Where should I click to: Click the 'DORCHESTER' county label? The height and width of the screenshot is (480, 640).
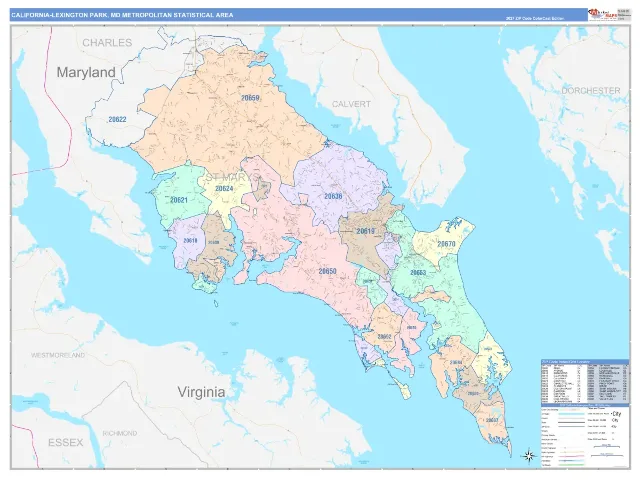[x=591, y=91]
